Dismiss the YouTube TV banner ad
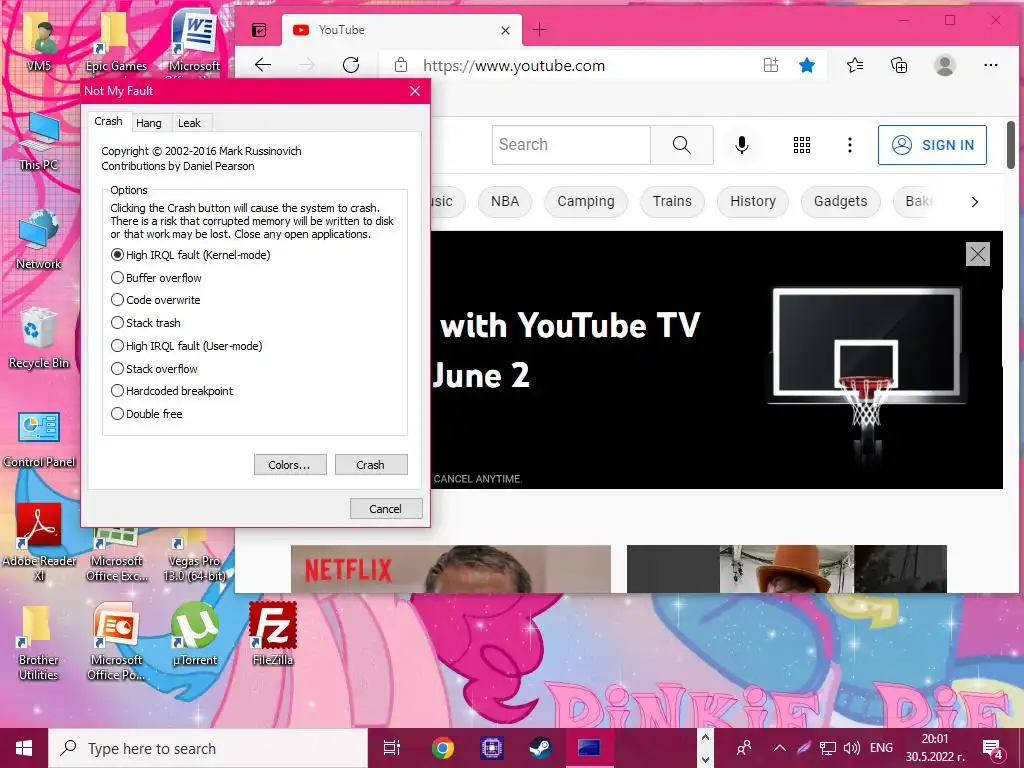 tap(978, 254)
